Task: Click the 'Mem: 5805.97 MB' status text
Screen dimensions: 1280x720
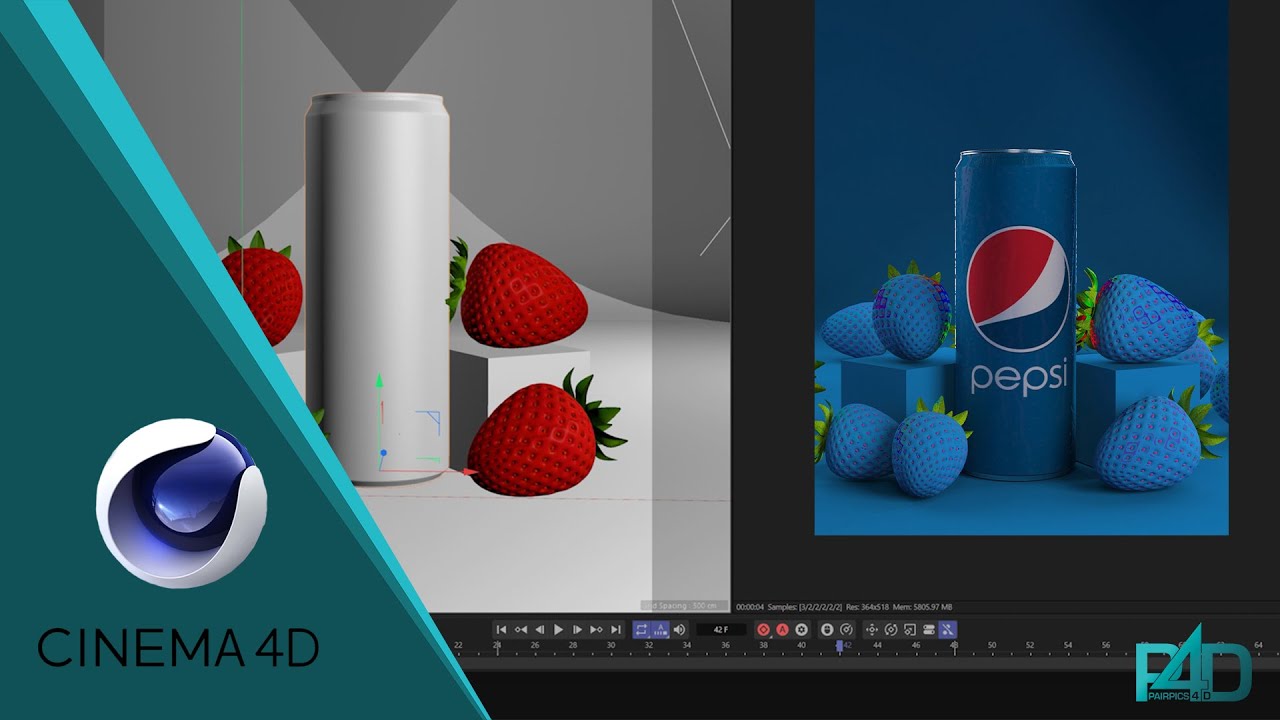Action: [923, 607]
